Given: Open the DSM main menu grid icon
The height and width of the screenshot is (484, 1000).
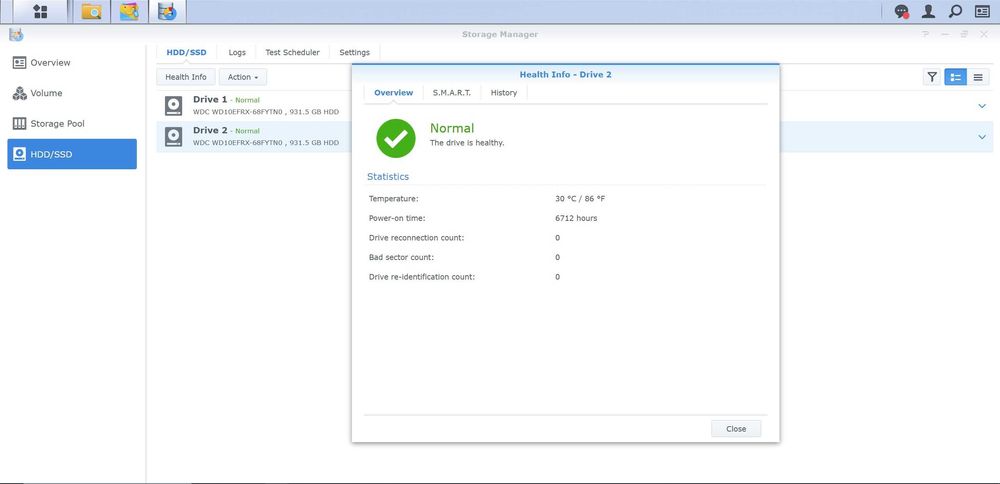Looking at the screenshot, I should (40, 11).
